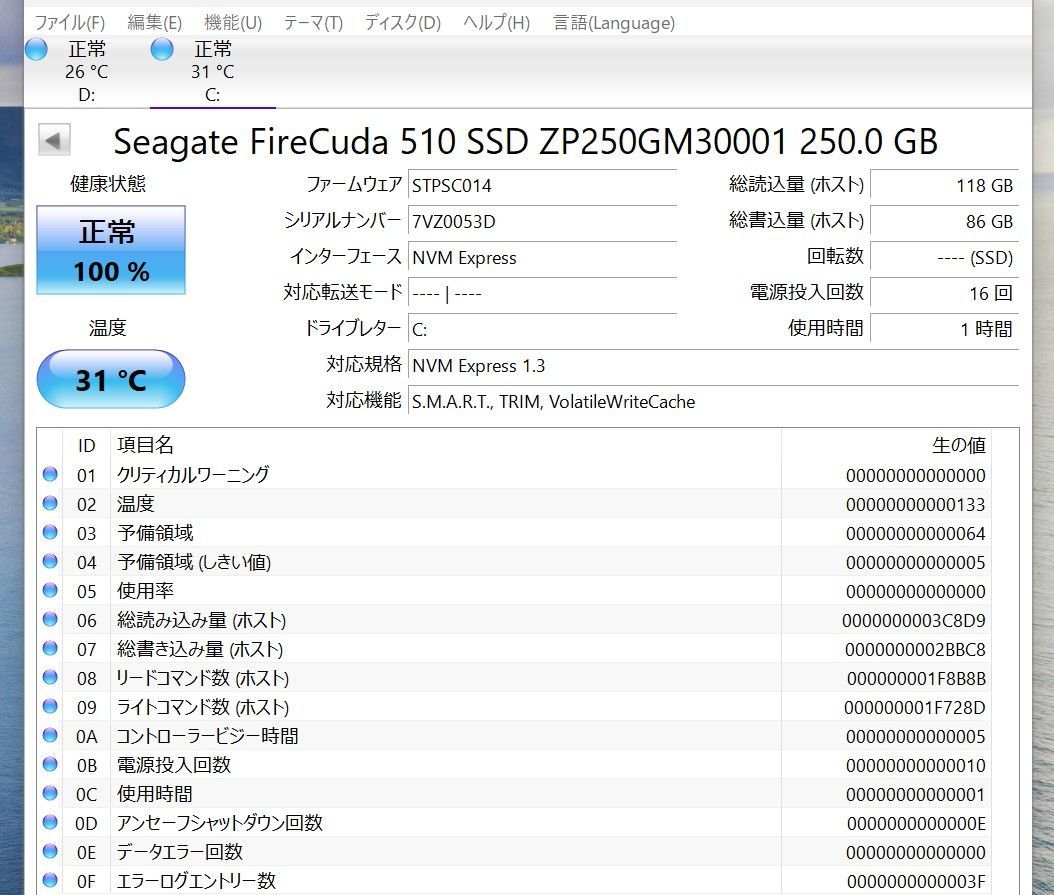1054x895 pixels.
Task: Click the serial number field 7VZ0053D
Action: click(x=542, y=221)
